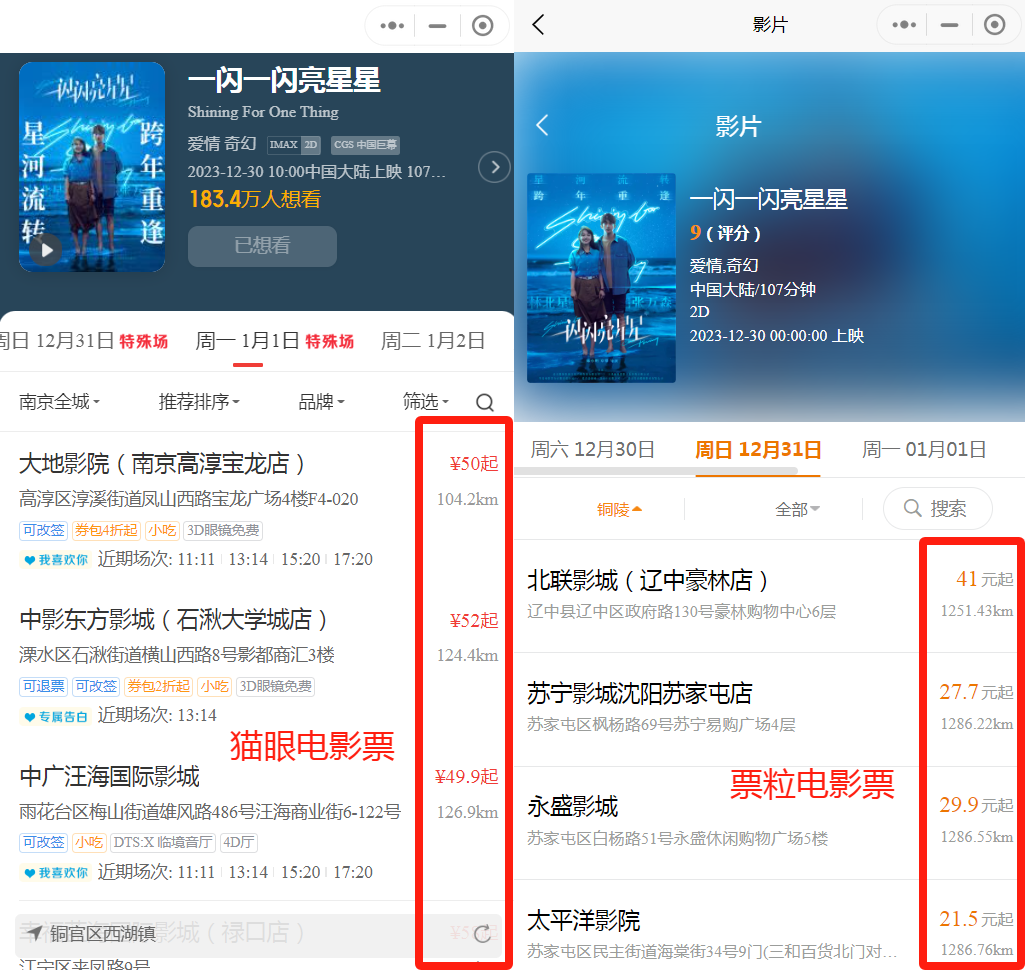Select 周六 12月30日 date tab in Piaoli
The width and height of the screenshot is (1025, 970).
pyautogui.click(x=592, y=450)
